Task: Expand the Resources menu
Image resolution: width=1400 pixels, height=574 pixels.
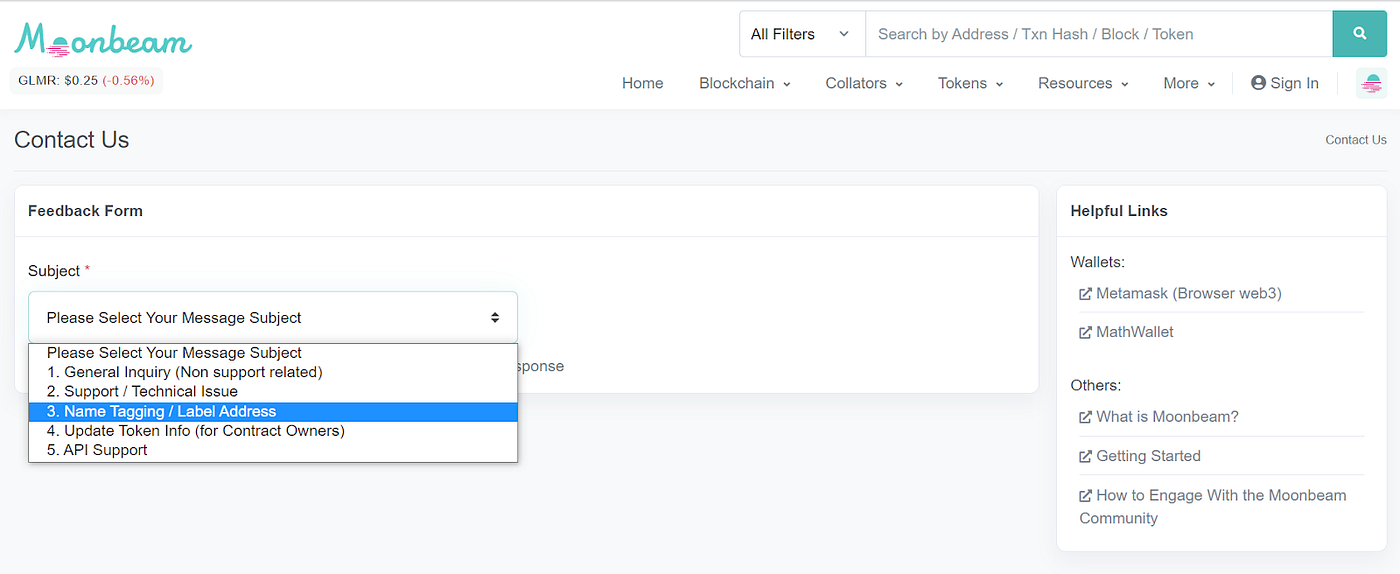Action: tap(1083, 83)
